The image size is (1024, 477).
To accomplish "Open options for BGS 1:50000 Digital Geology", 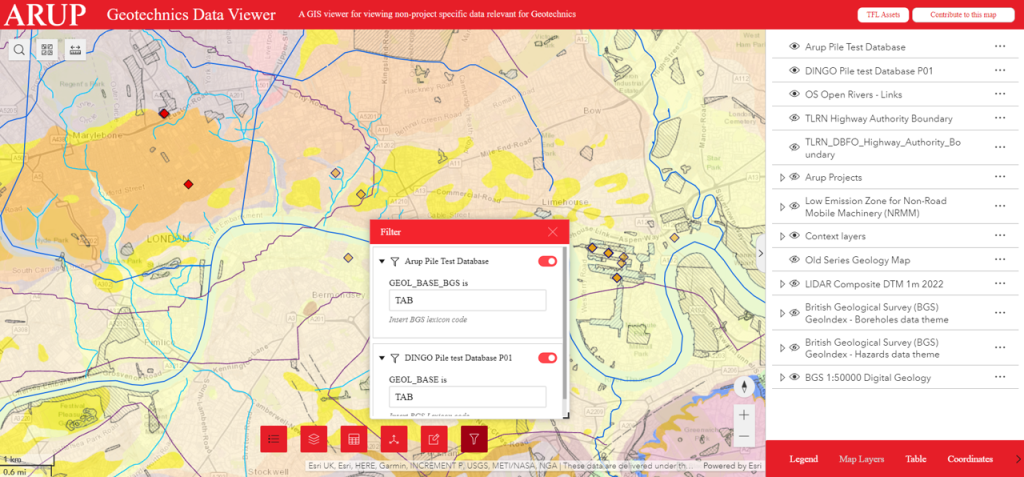I will (1000, 378).
